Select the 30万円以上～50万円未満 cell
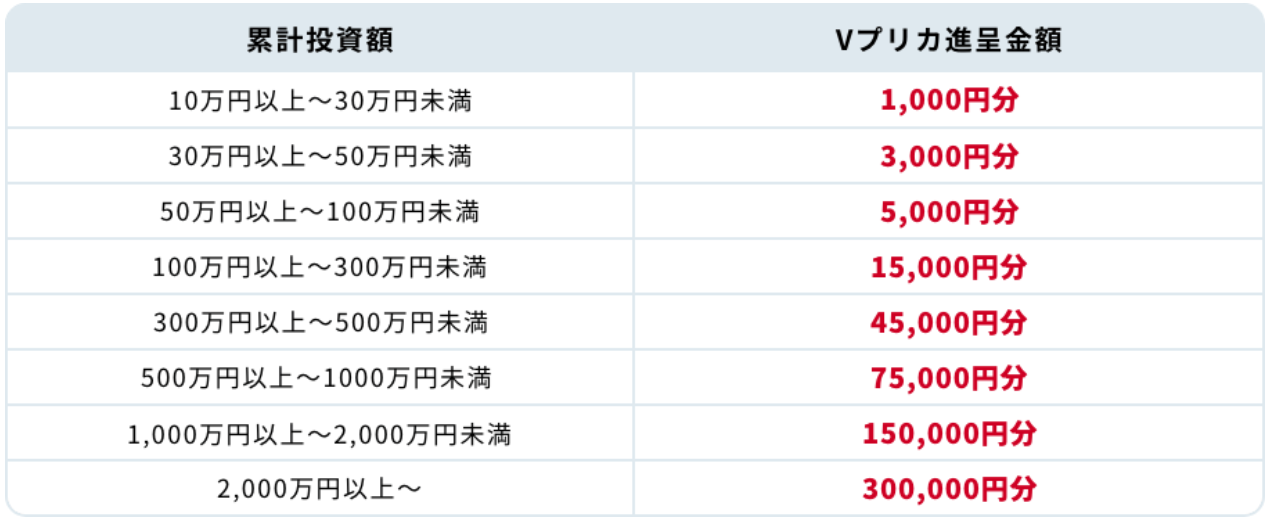The image size is (1271, 519). click(320, 156)
